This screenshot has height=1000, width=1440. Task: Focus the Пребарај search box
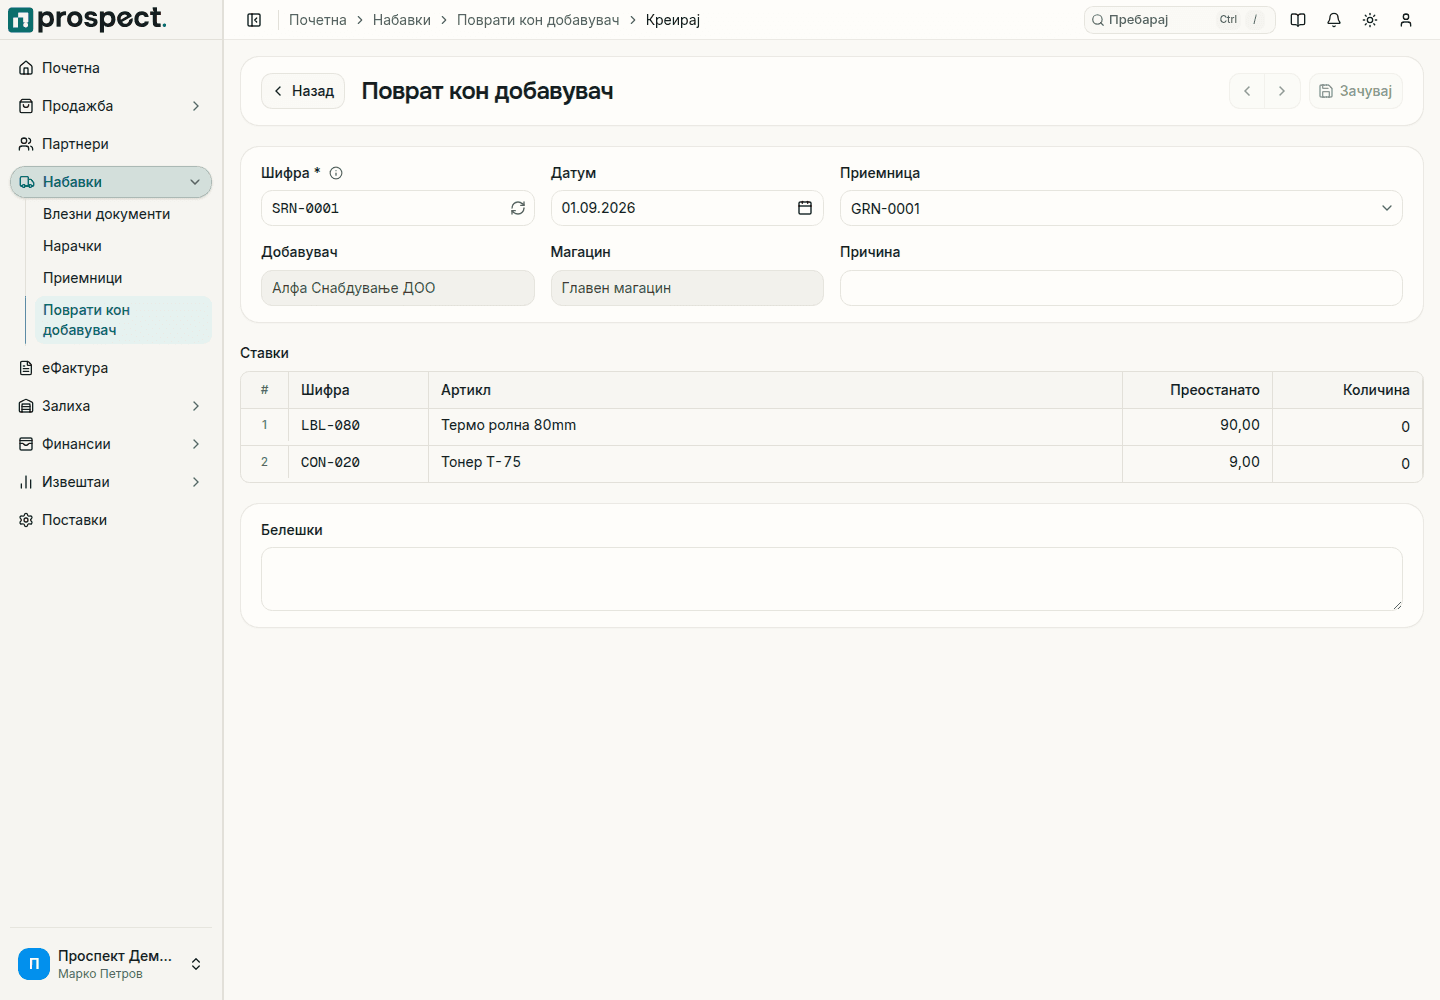pos(1180,20)
